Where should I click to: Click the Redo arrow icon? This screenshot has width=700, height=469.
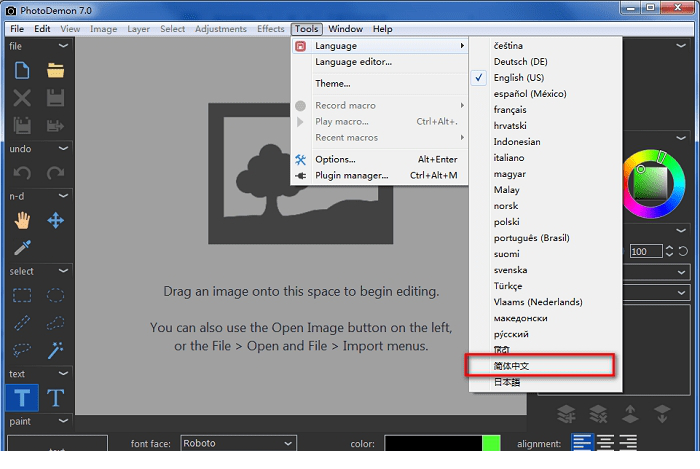tap(55, 173)
